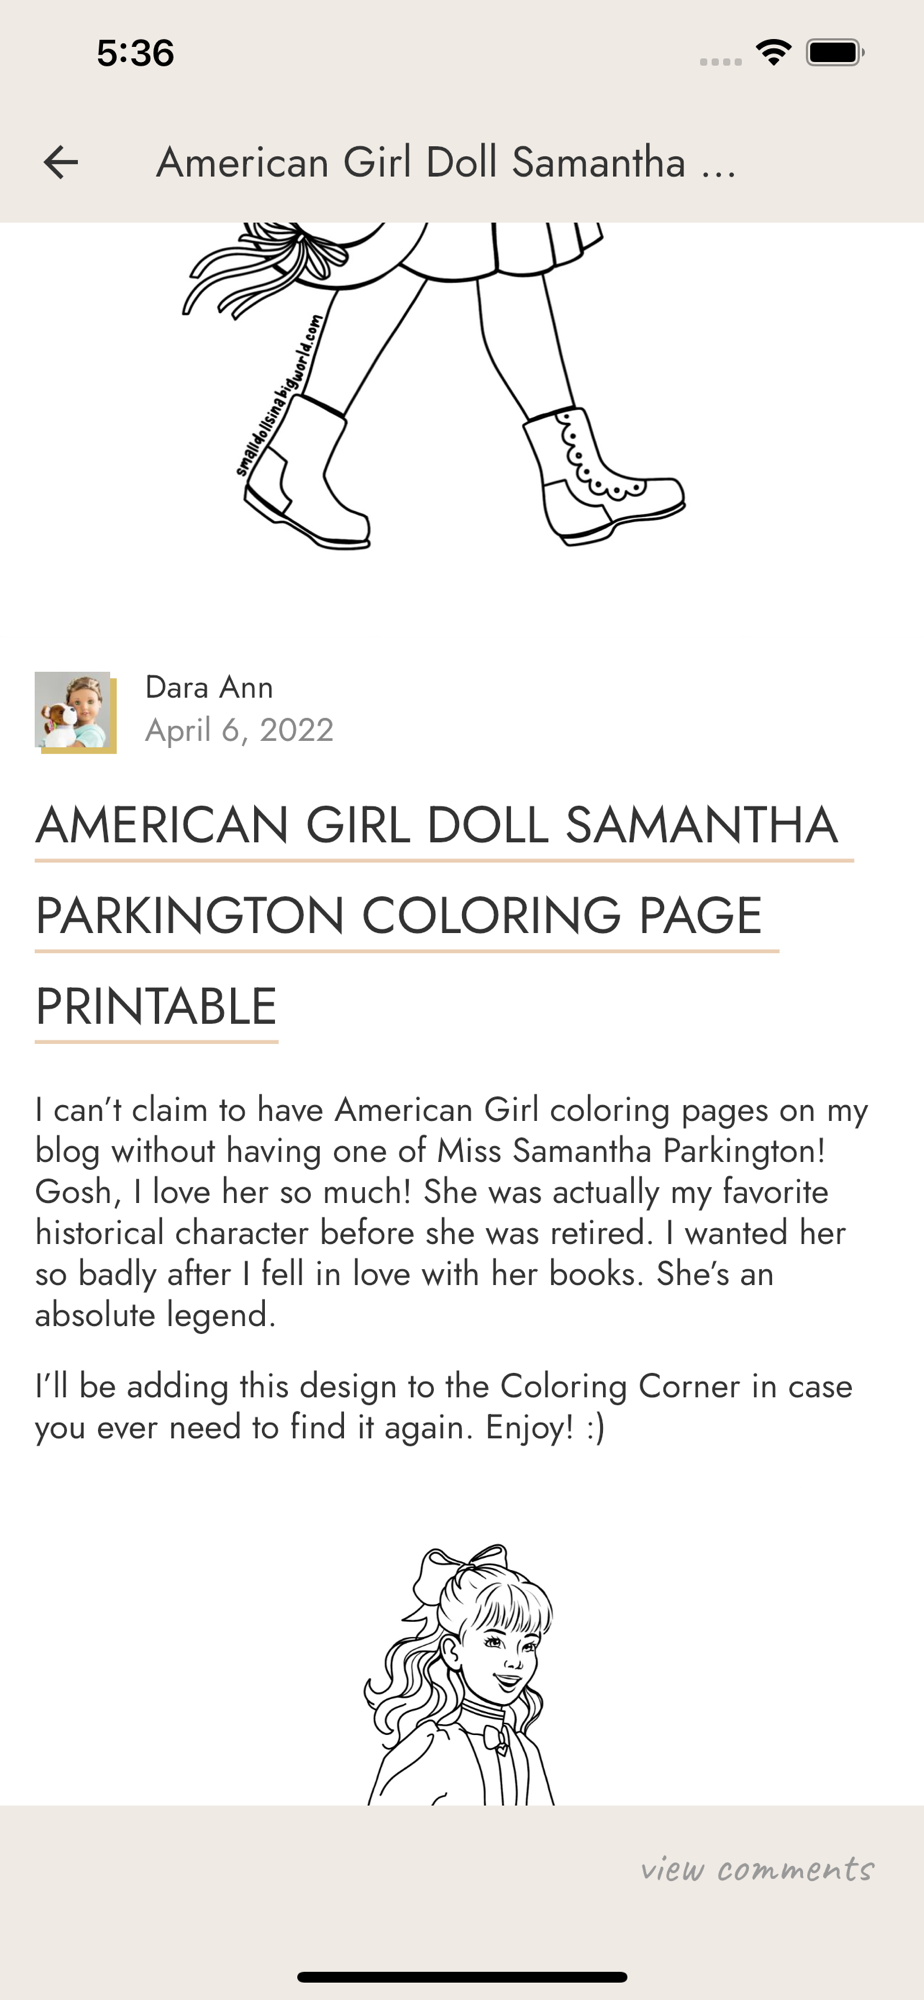Tap the Wi-Fi status icon
The image size is (924, 2000).
[772, 52]
